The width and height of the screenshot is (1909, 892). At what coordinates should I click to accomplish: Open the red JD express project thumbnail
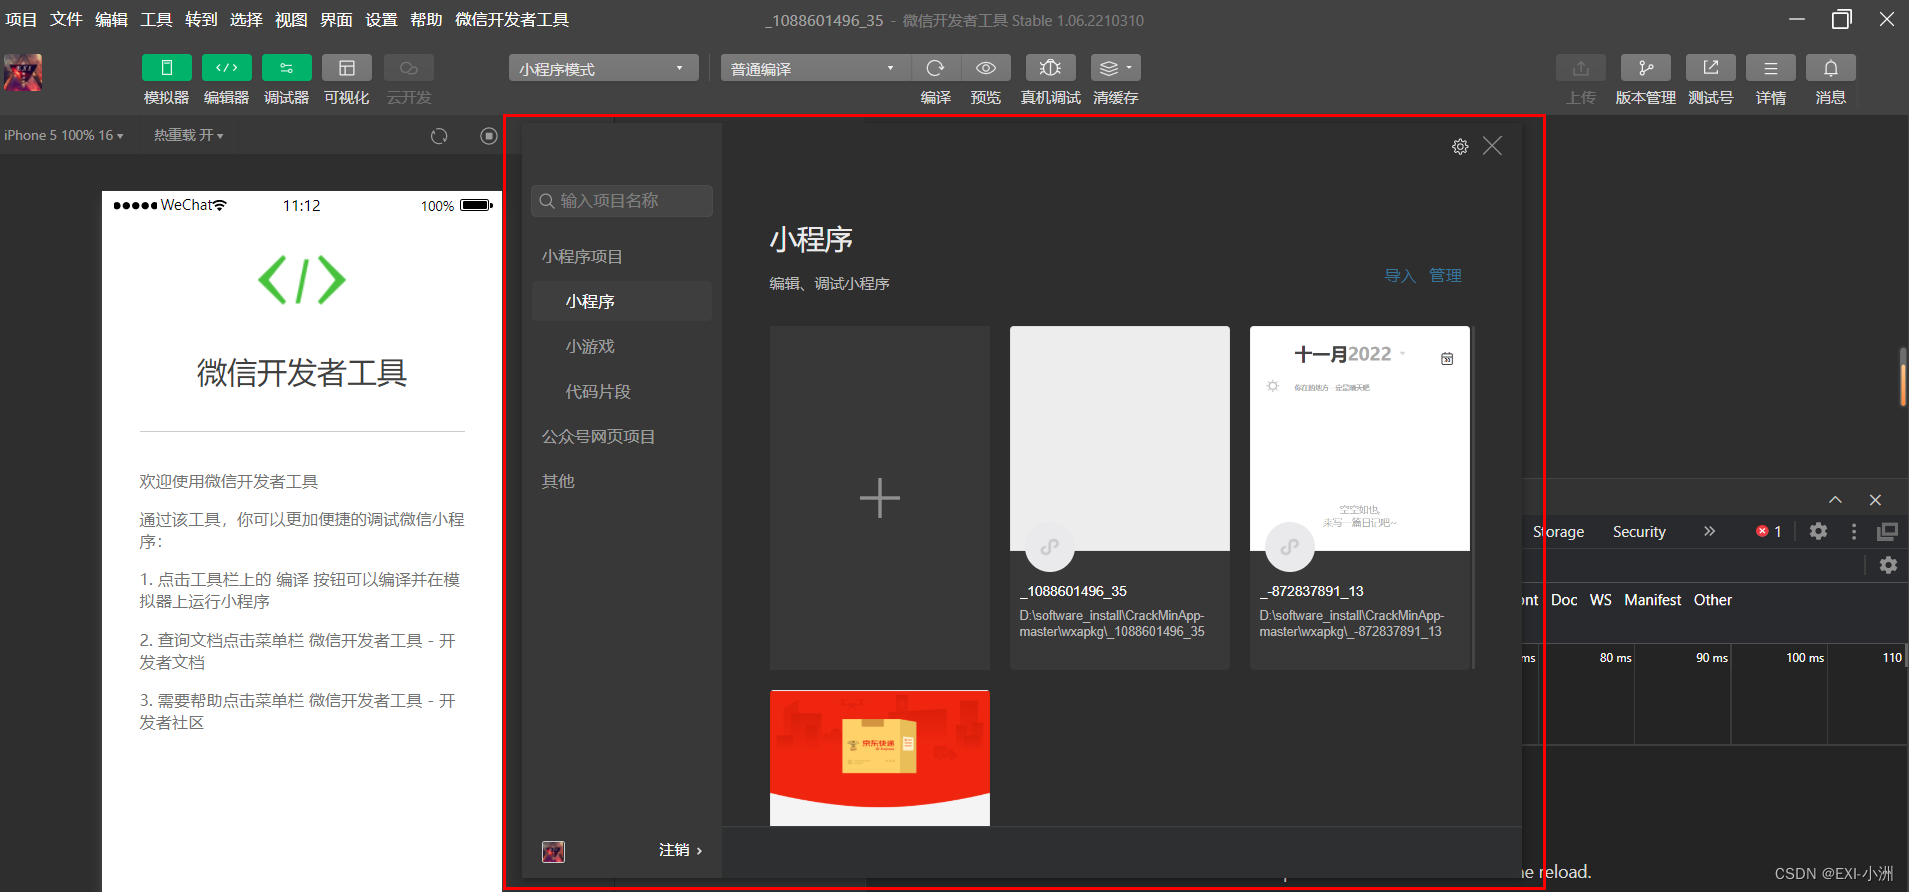tap(880, 758)
